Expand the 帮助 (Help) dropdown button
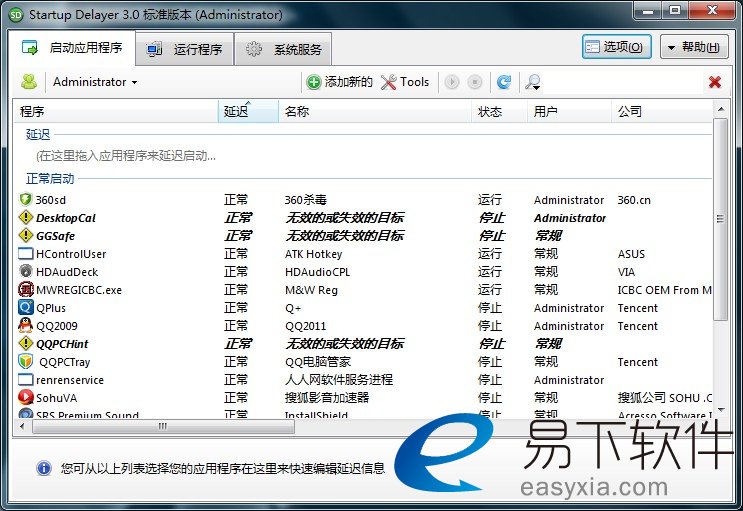 694,47
